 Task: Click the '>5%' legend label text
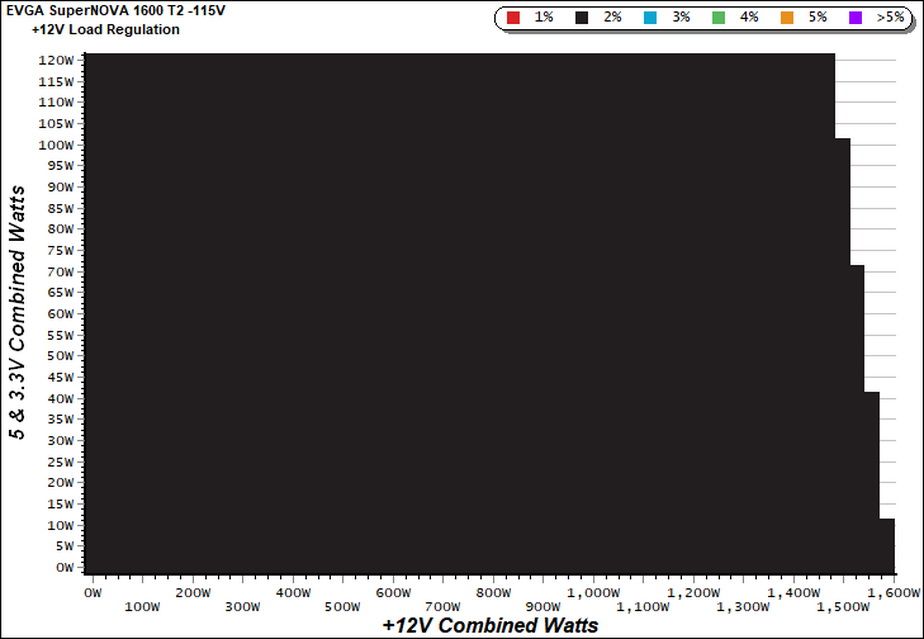[x=890, y=17]
